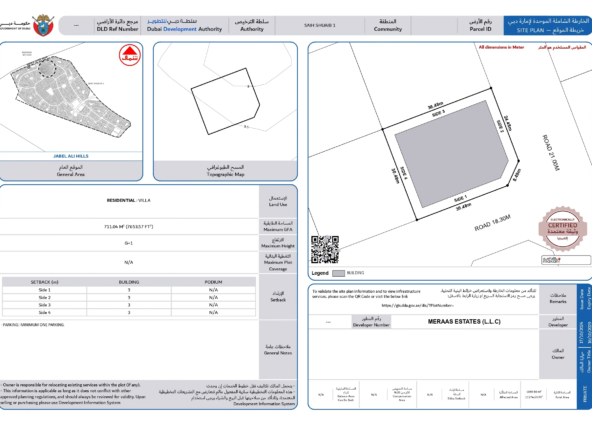592x444 pixels.
Task: Click the All dimensions in Meter note
Action: click(501, 47)
